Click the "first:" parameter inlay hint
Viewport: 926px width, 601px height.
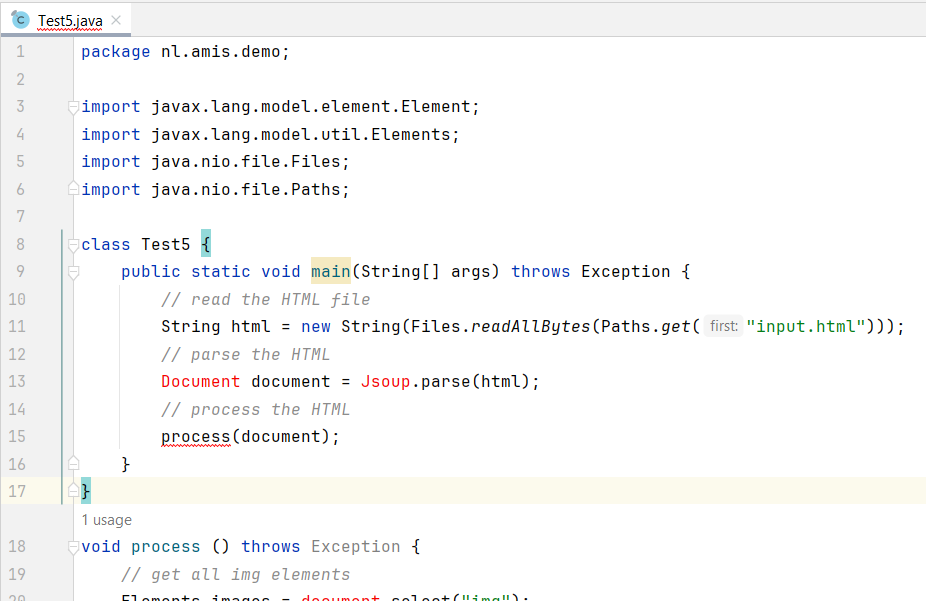723,326
